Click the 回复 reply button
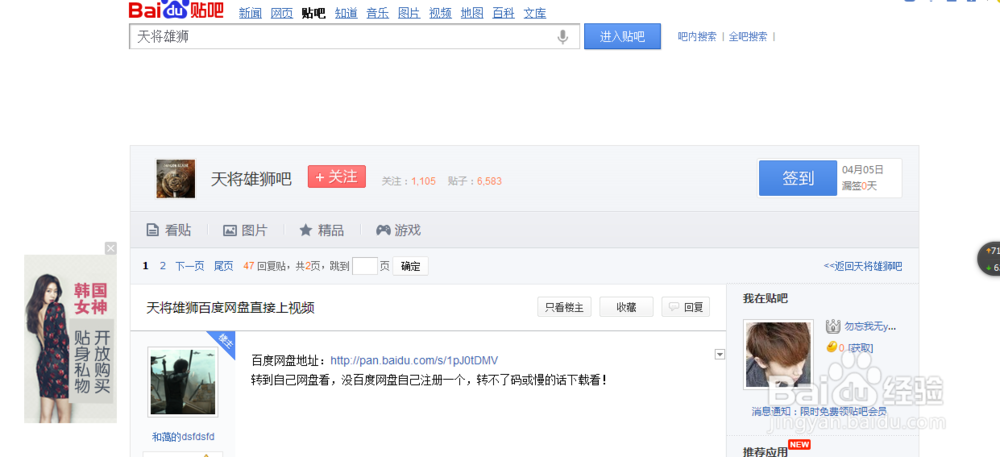Viewport: 1000px width, 457px height. point(686,307)
